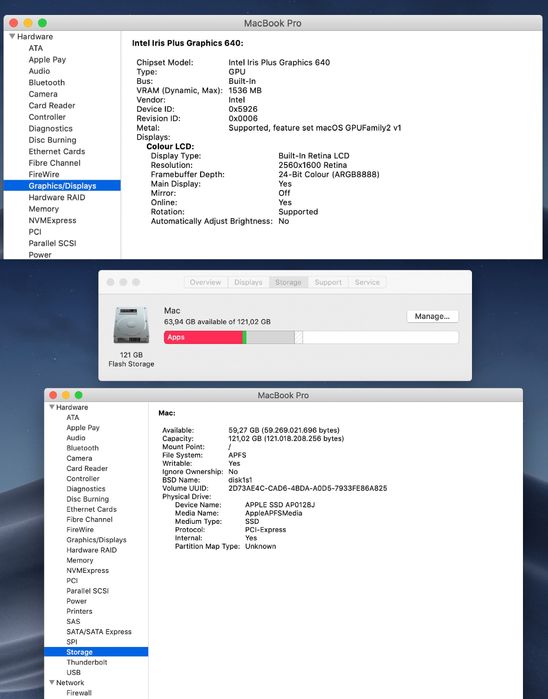
Task: Click the VRAM value 1536 MB
Action: click(x=245, y=90)
